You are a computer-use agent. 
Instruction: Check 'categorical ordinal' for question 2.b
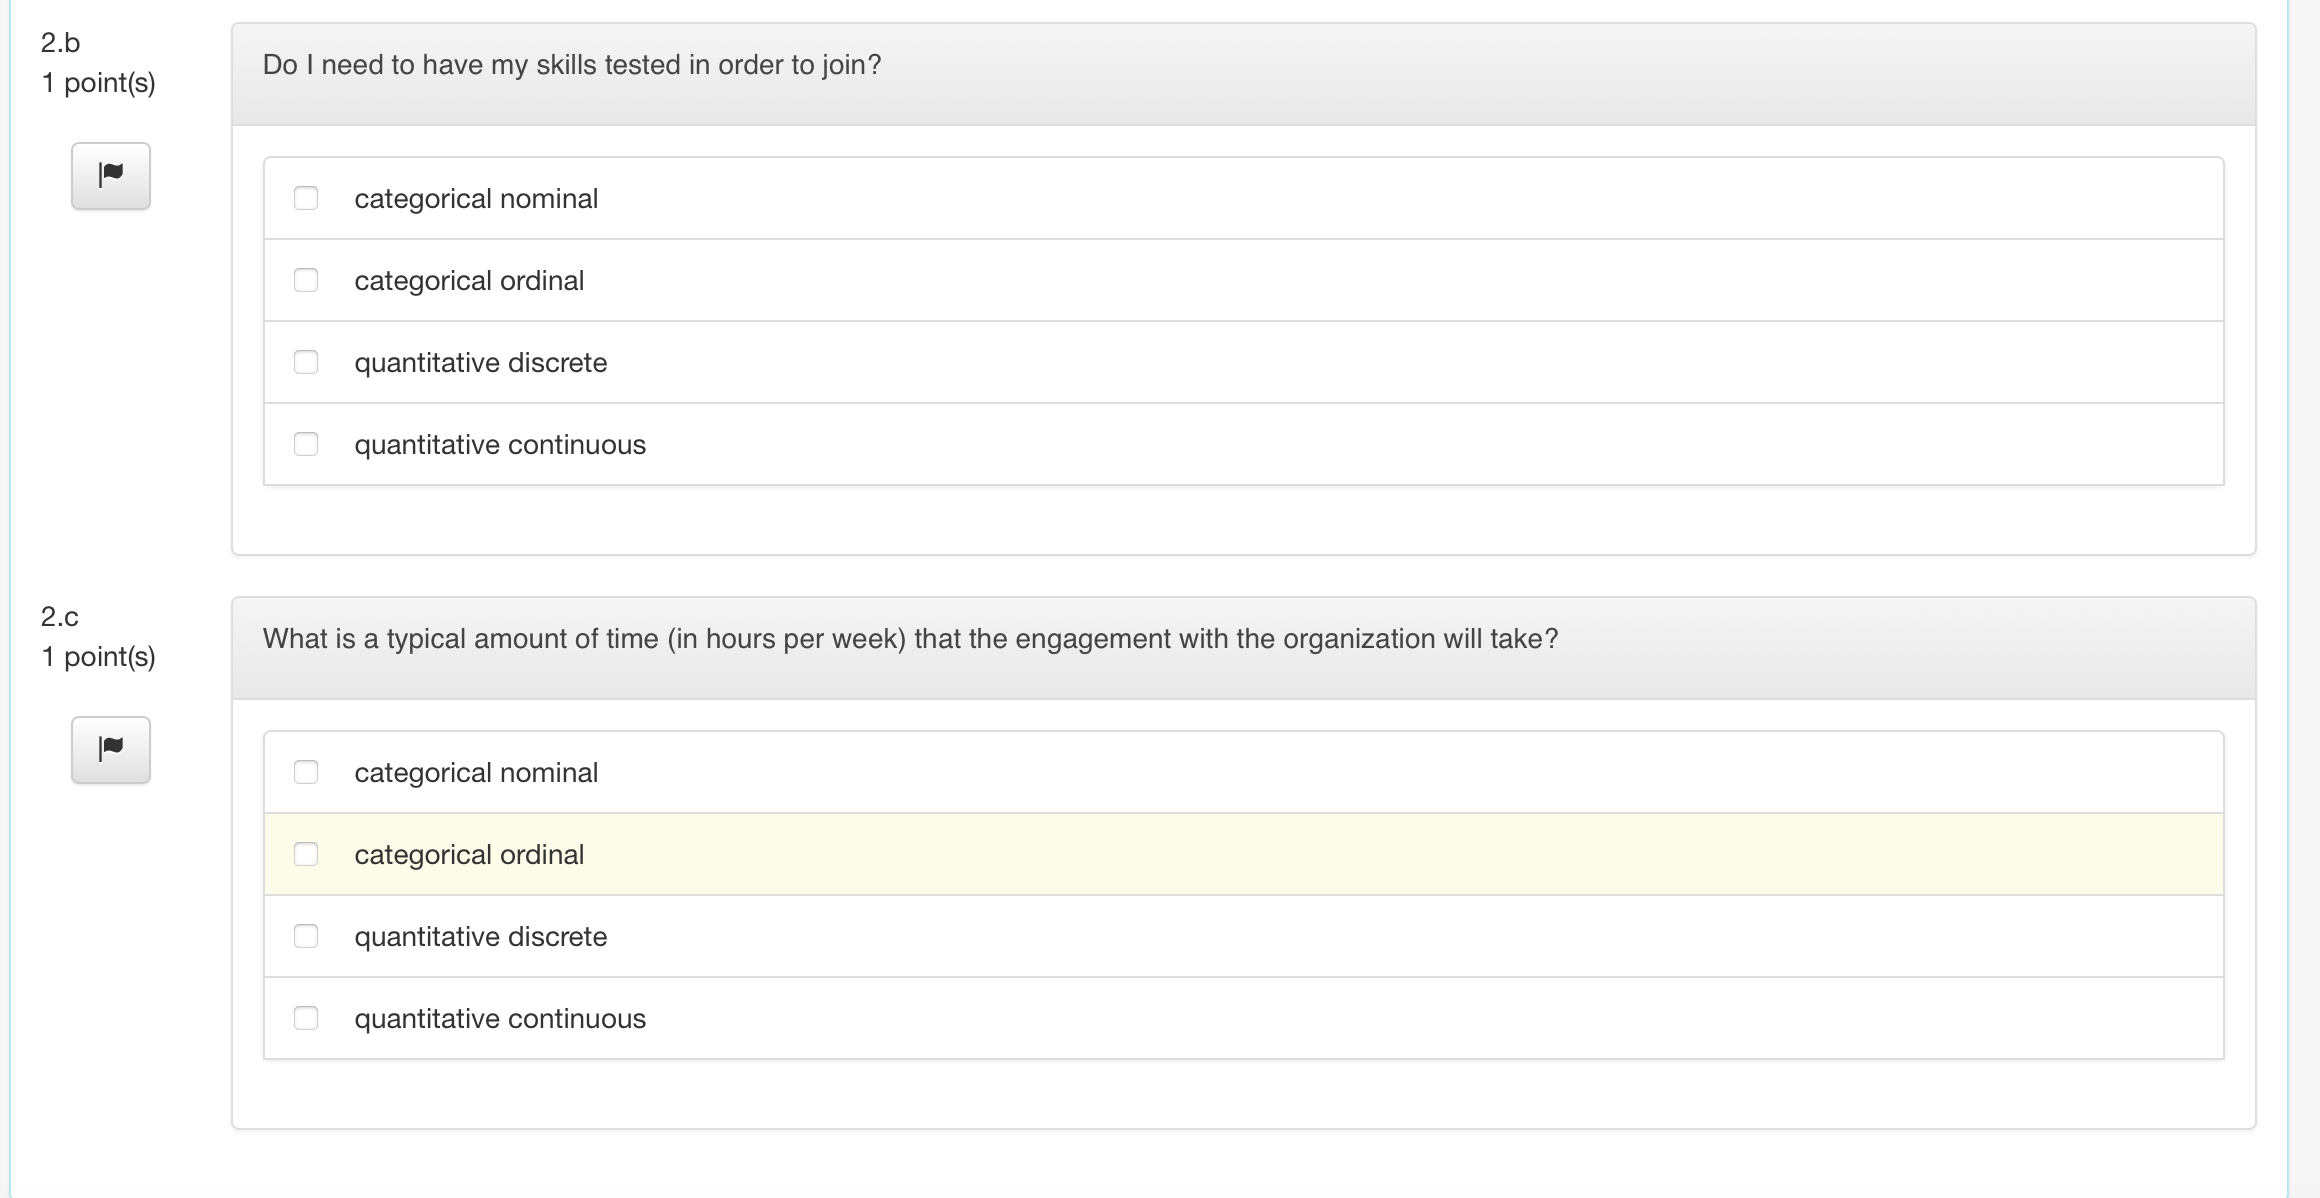pyautogui.click(x=306, y=280)
